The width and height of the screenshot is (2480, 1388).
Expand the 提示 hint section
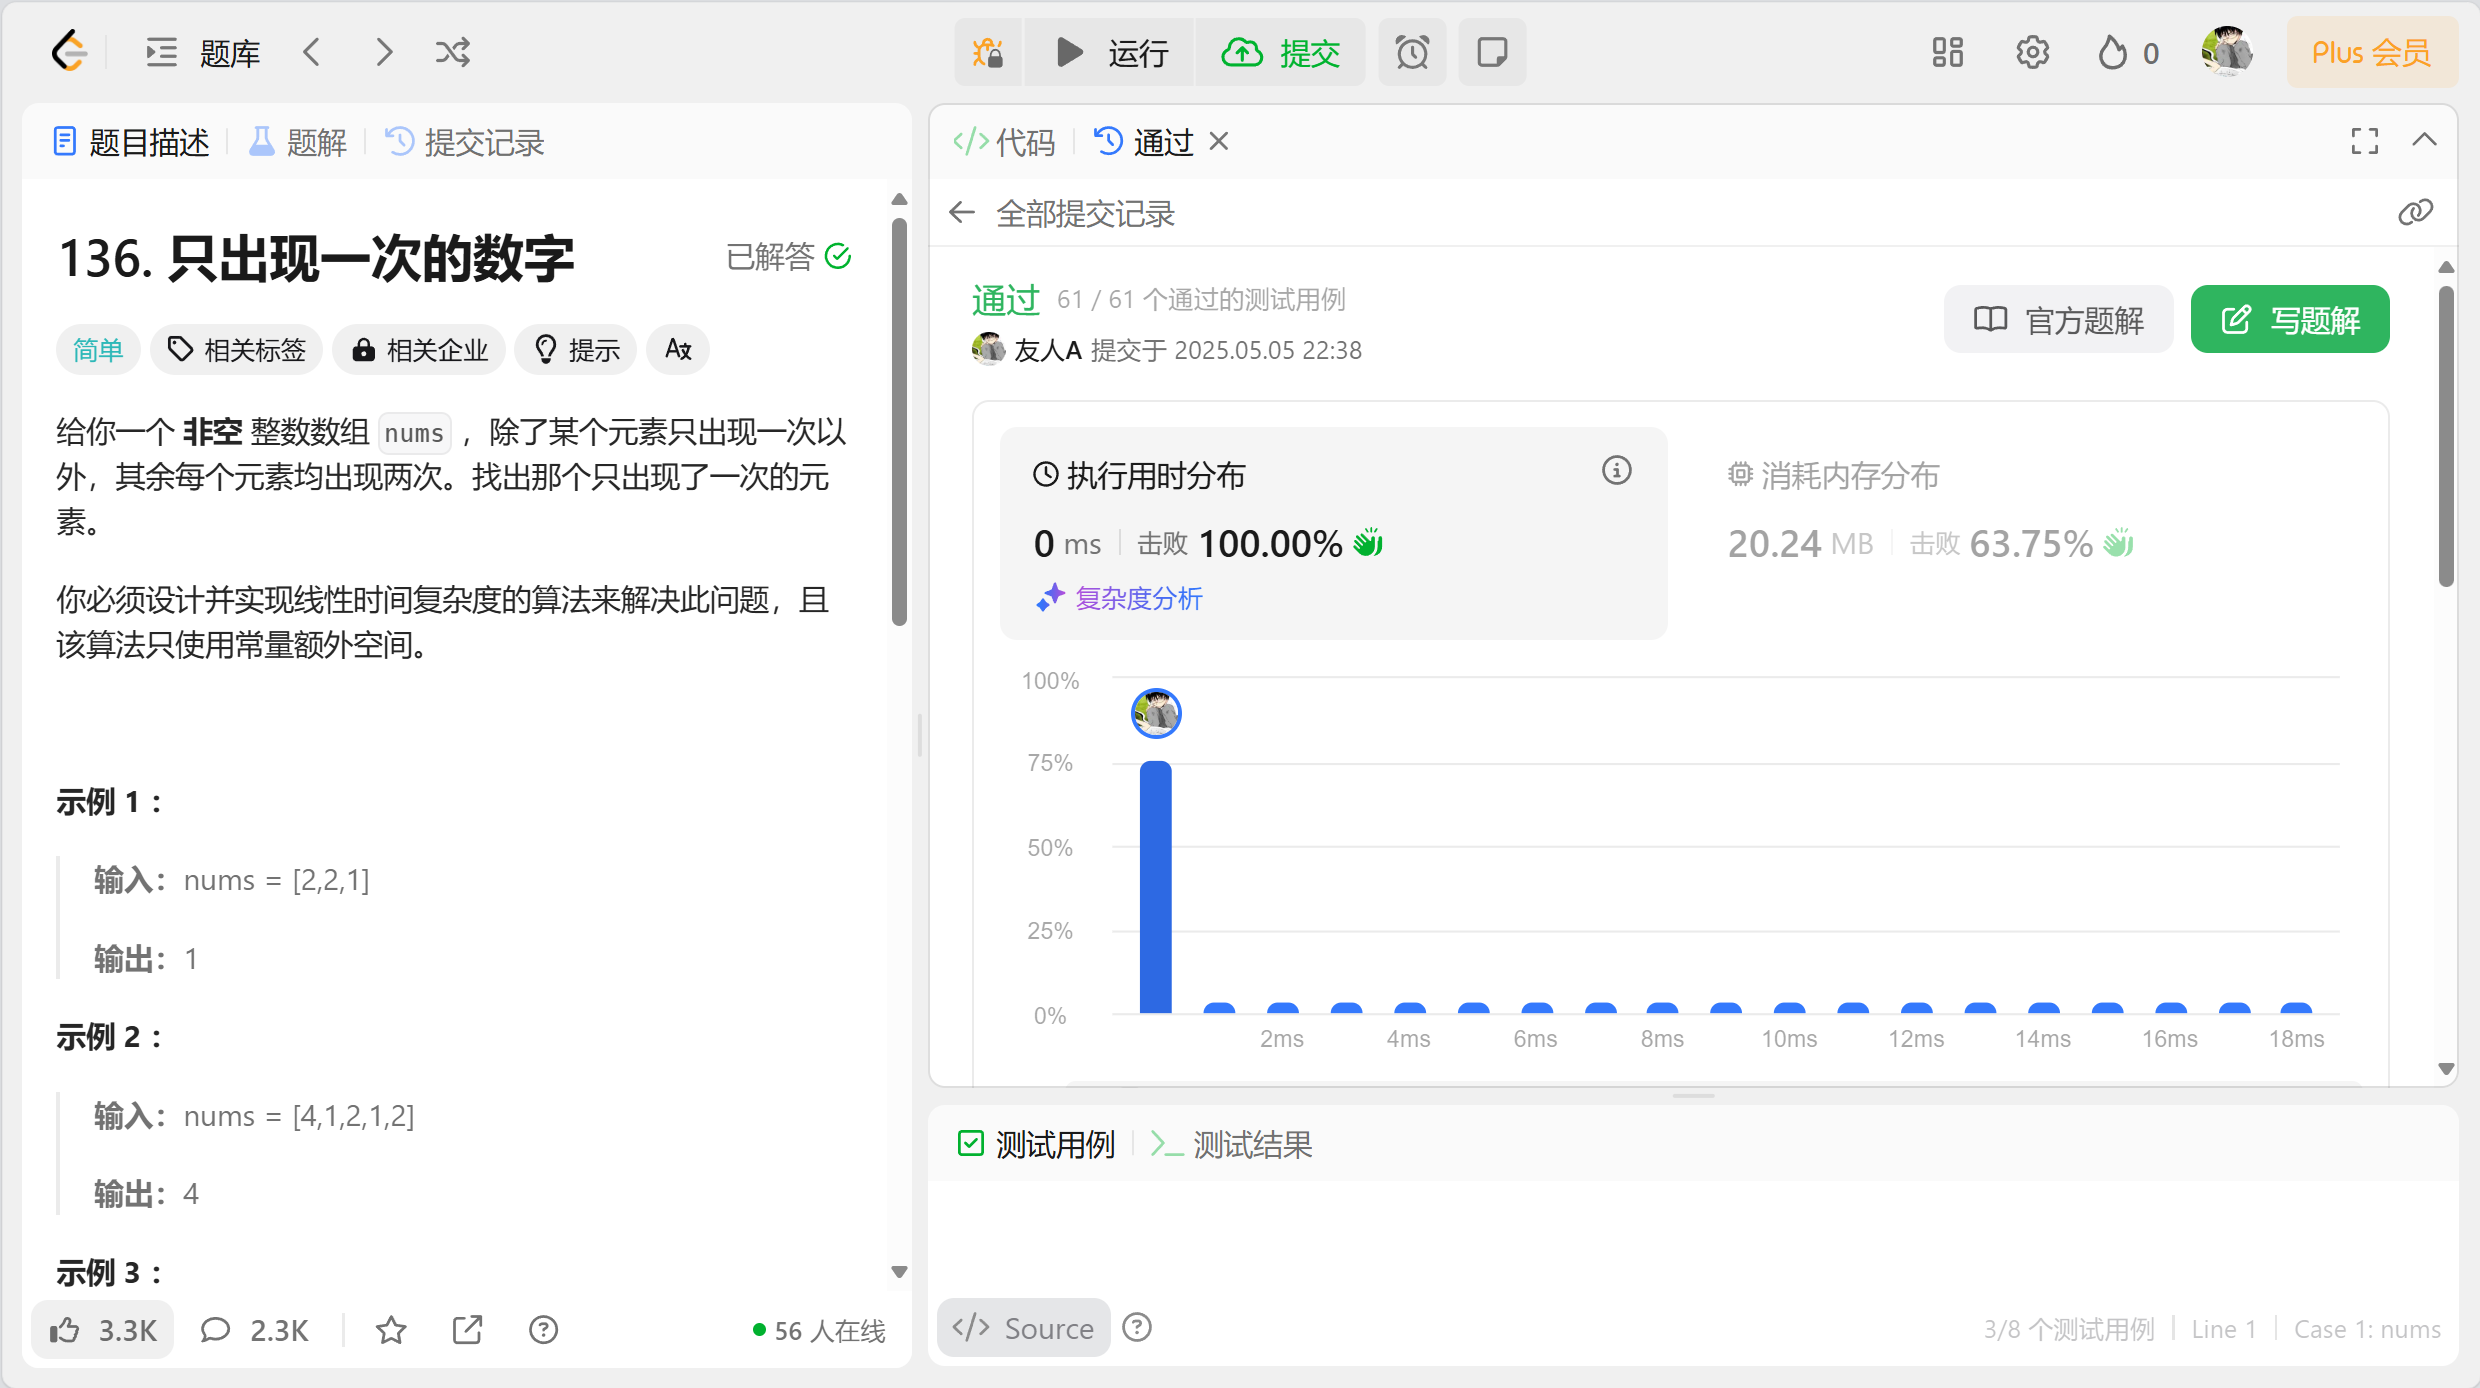(x=577, y=349)
